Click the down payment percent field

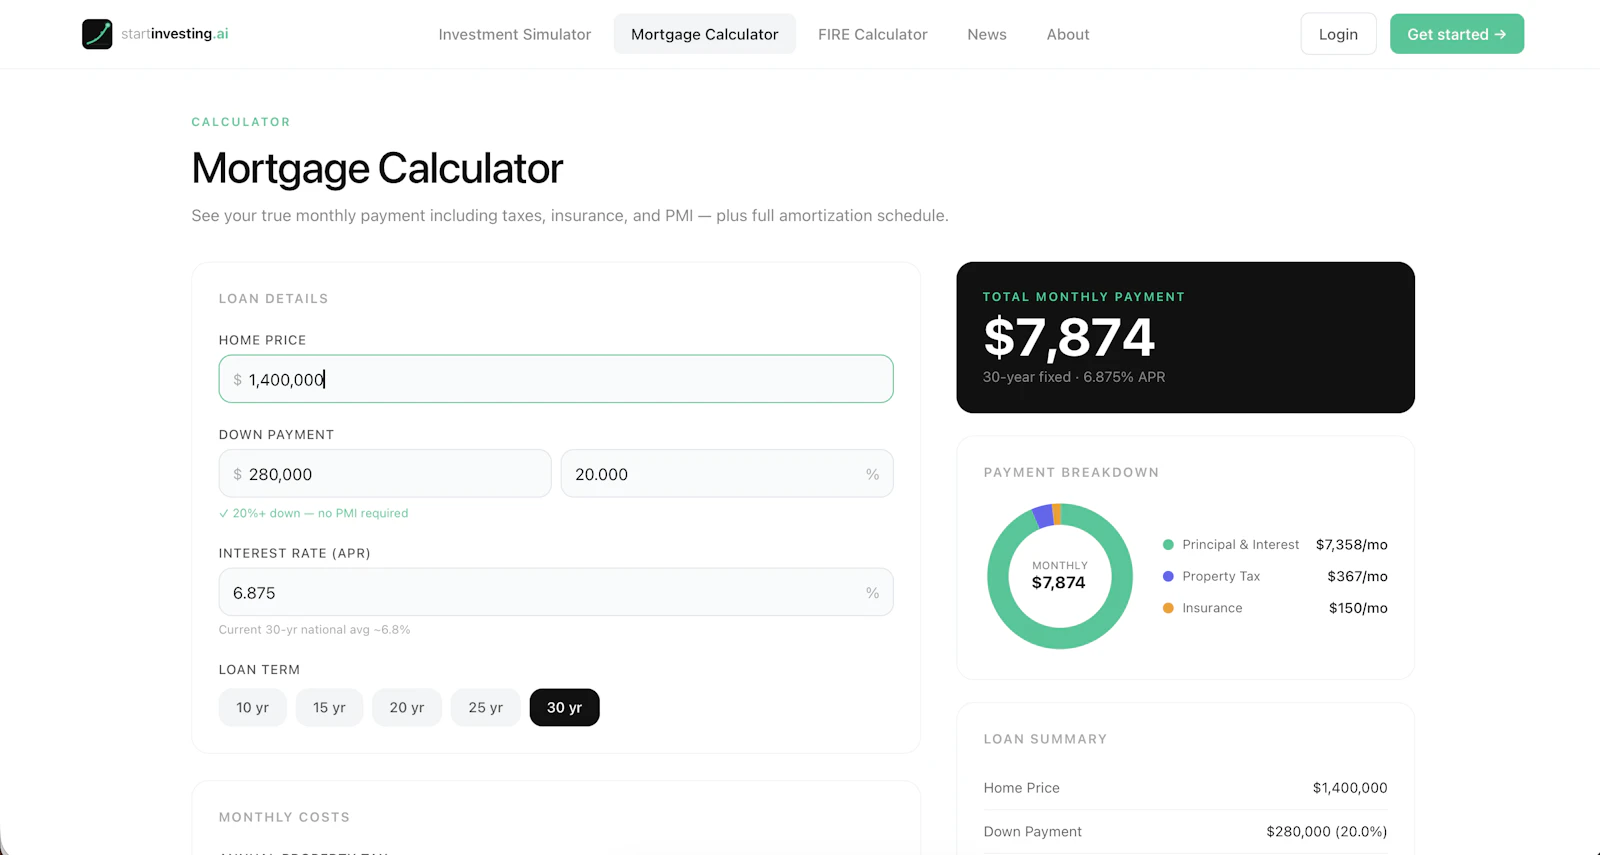click(x=727, y=474)
